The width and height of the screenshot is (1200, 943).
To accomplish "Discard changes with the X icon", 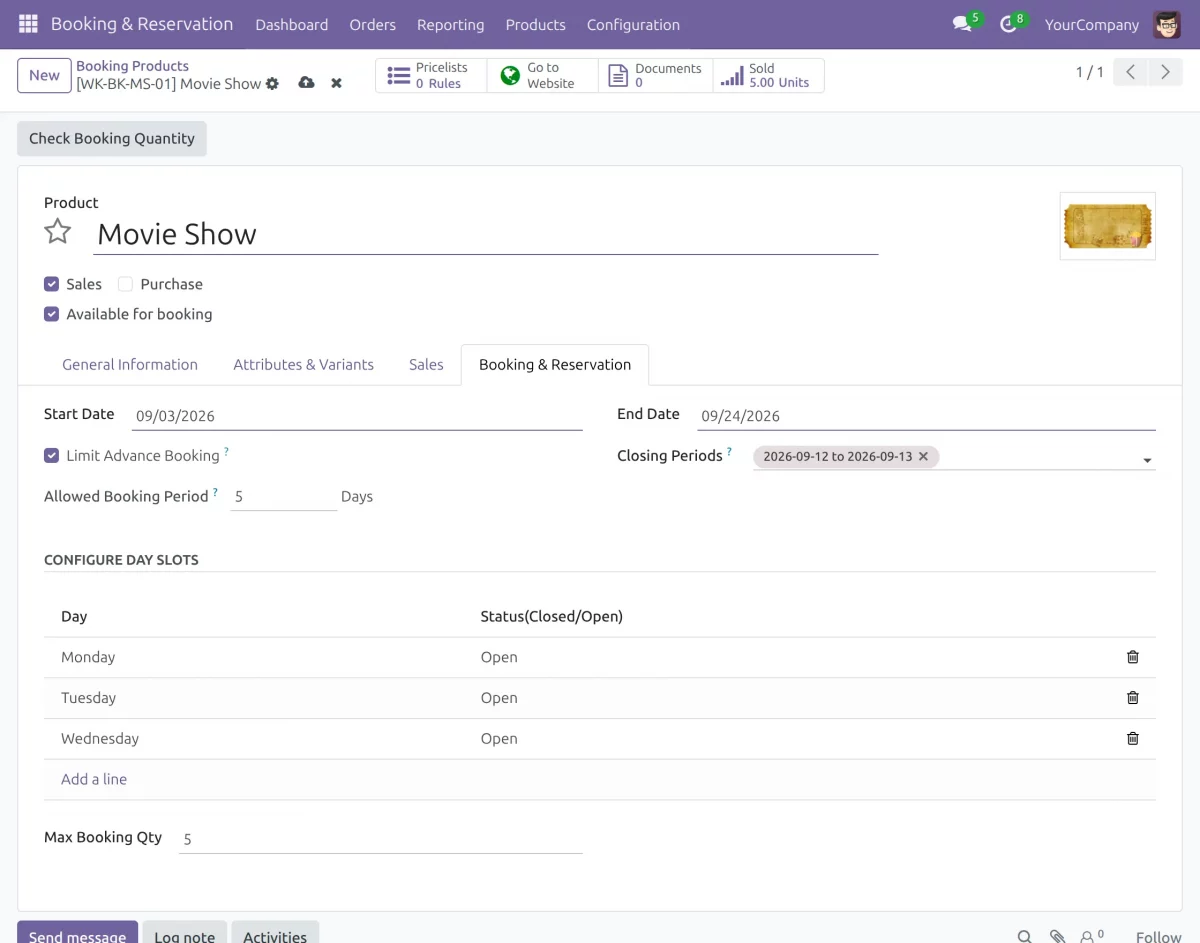I will click(x=336, y=83).
